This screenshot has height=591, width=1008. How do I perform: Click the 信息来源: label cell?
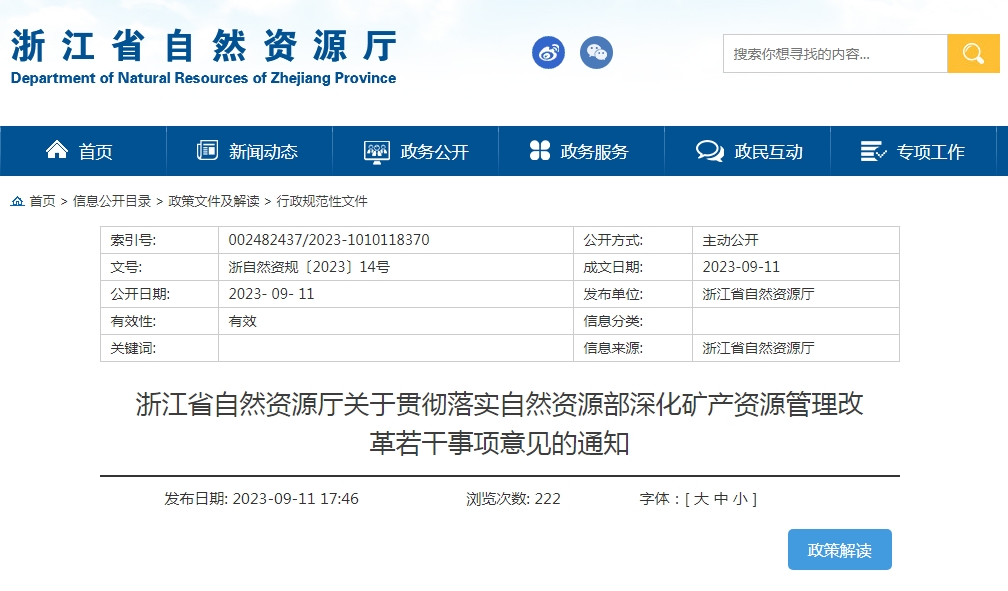(633, 348)
